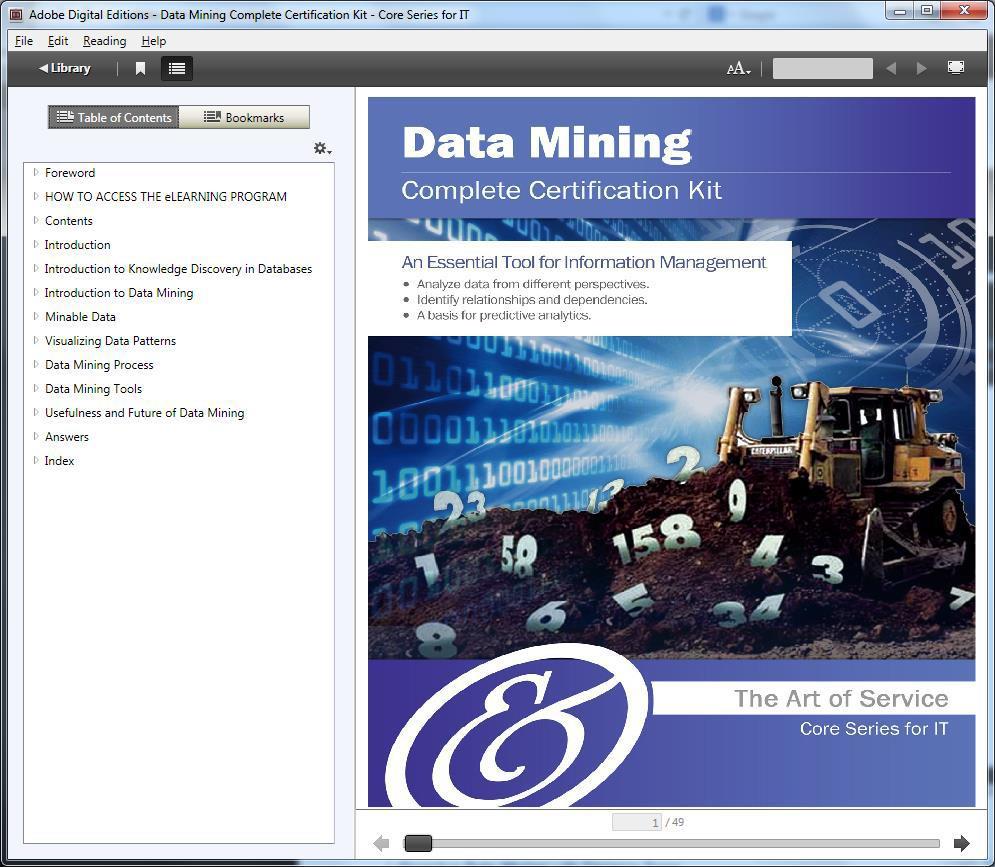Image resolution: width=995 pixels, height=867 pixels.
Task: Jump to Usefulness and Future of Data Mining
Action: [145, 413]
